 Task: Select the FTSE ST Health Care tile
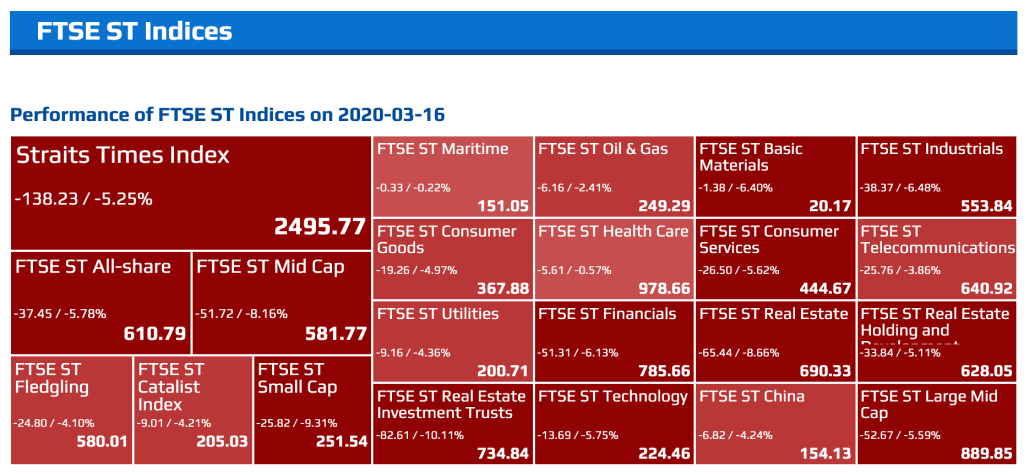614,259
